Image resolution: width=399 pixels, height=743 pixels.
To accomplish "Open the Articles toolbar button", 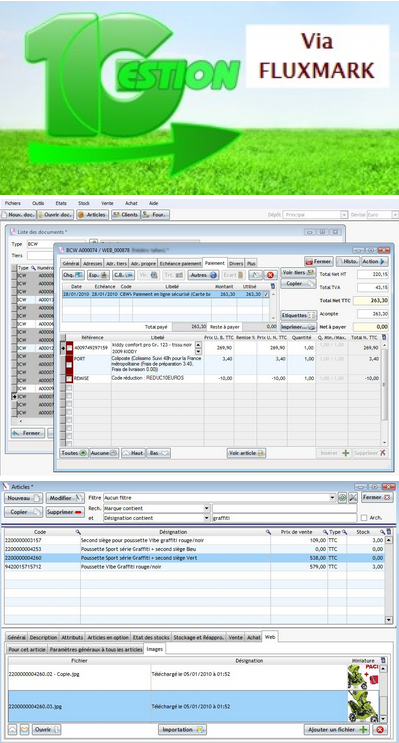I will coord(93,215).
